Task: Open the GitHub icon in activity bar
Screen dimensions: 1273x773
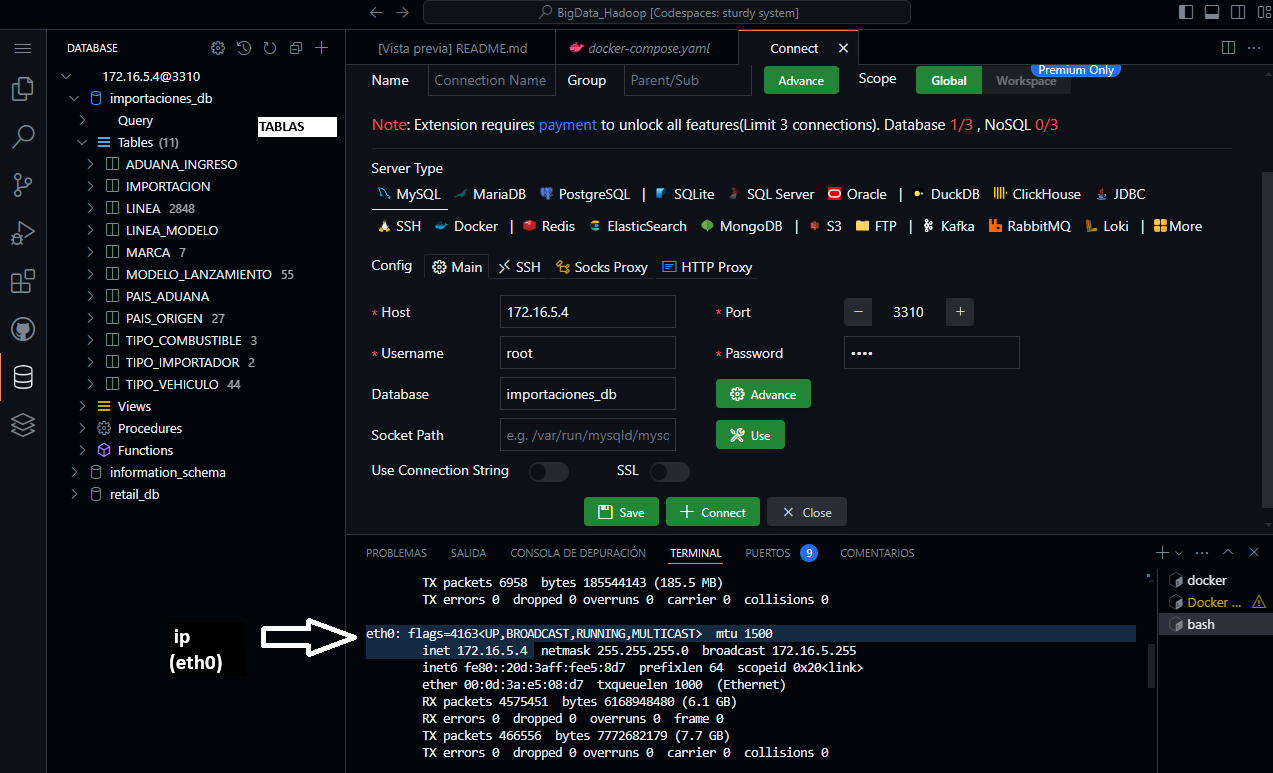Action: tap(22, 329)
